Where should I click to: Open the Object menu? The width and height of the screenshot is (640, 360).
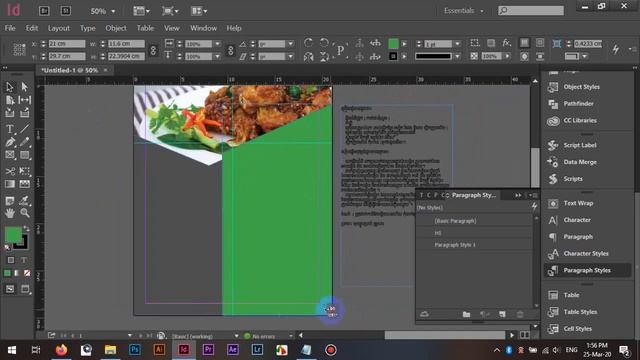click(x=116, y=28)
